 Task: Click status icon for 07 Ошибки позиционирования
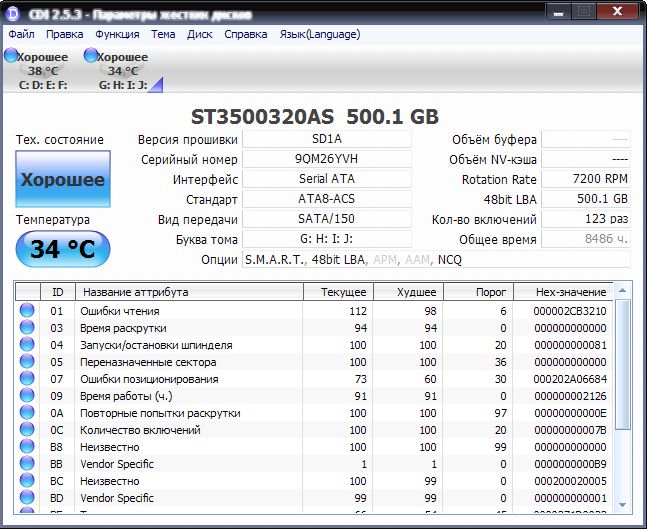point(27,378)
